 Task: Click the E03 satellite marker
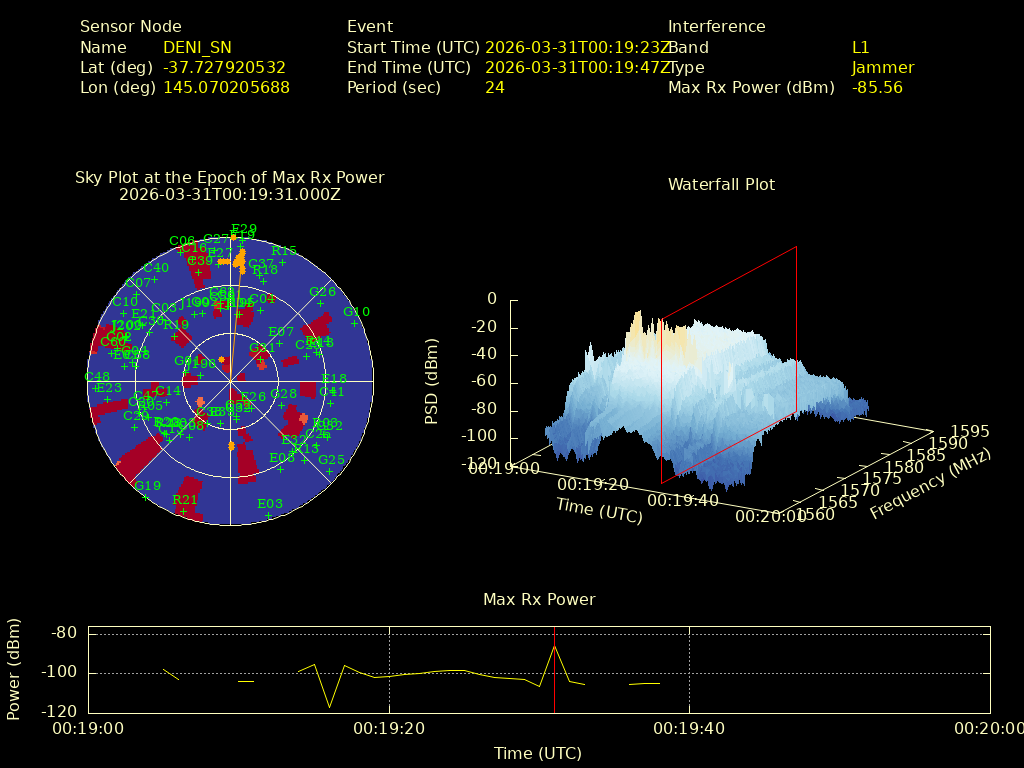pyautogui.click(x=267, y=515)
